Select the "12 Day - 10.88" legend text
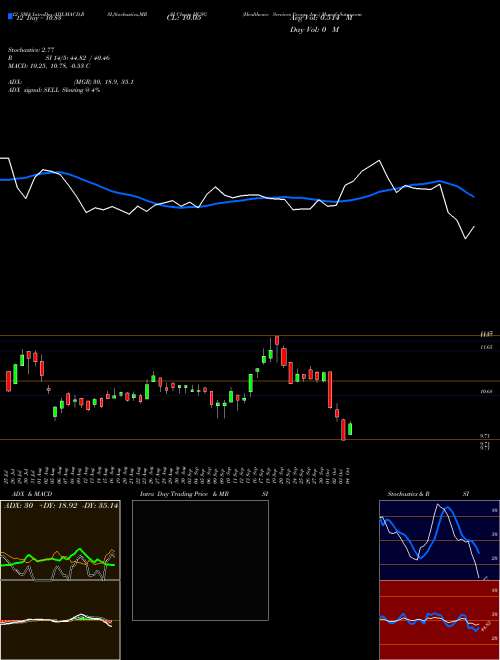 pyautogui.click(x=38, y=18)
